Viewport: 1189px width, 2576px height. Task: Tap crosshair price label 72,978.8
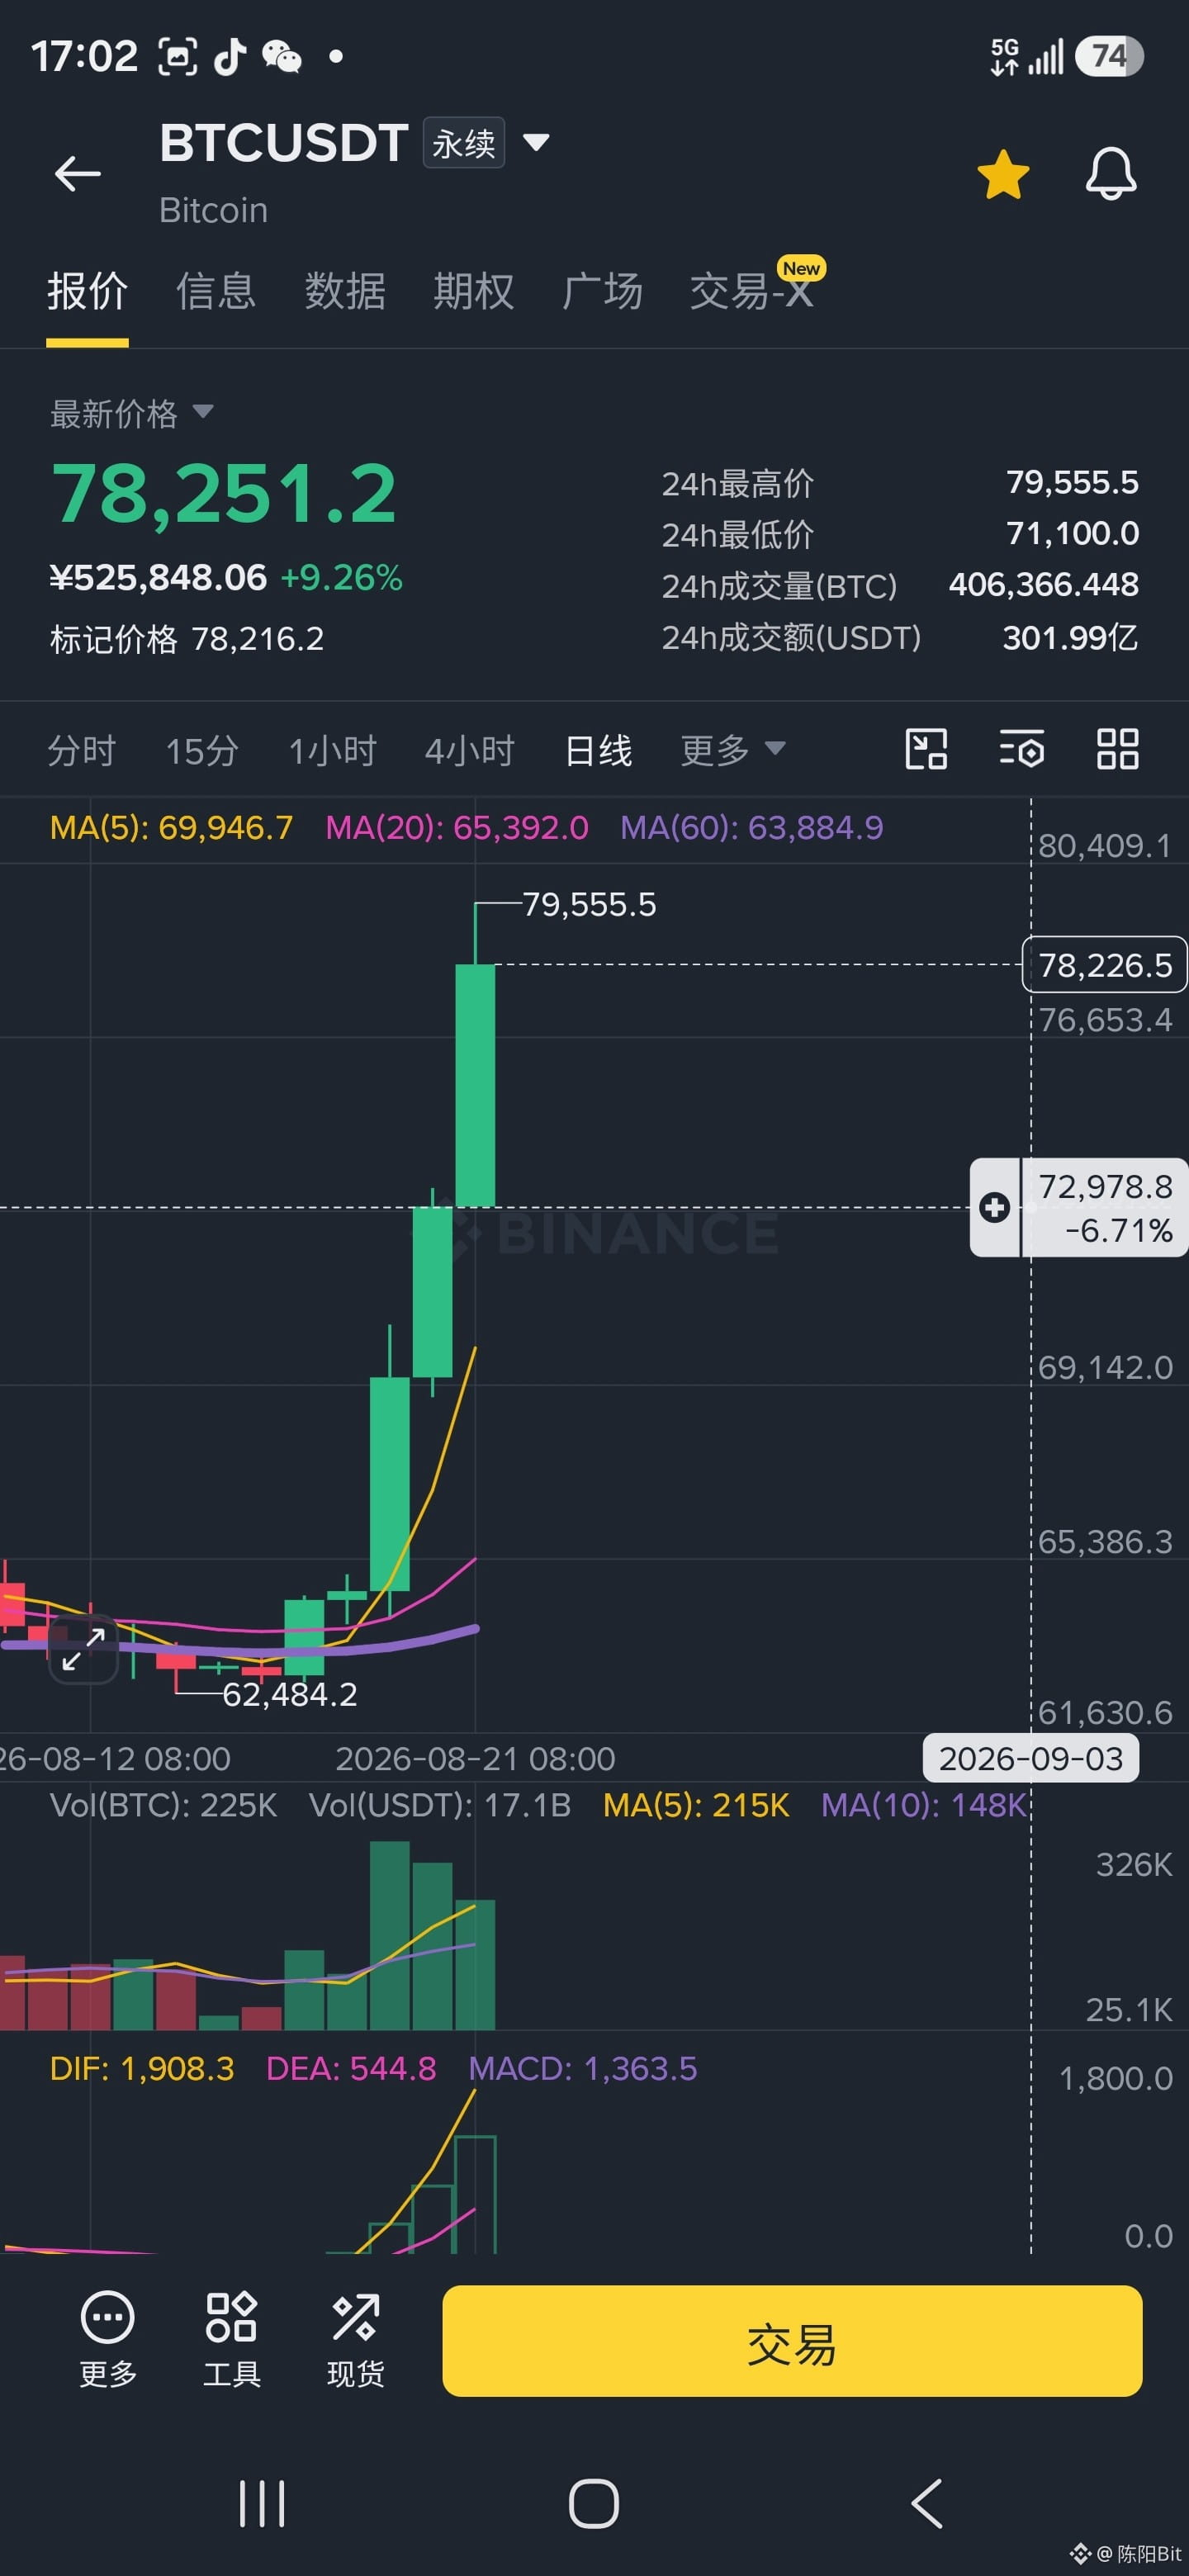(x=1105, y=1187)
